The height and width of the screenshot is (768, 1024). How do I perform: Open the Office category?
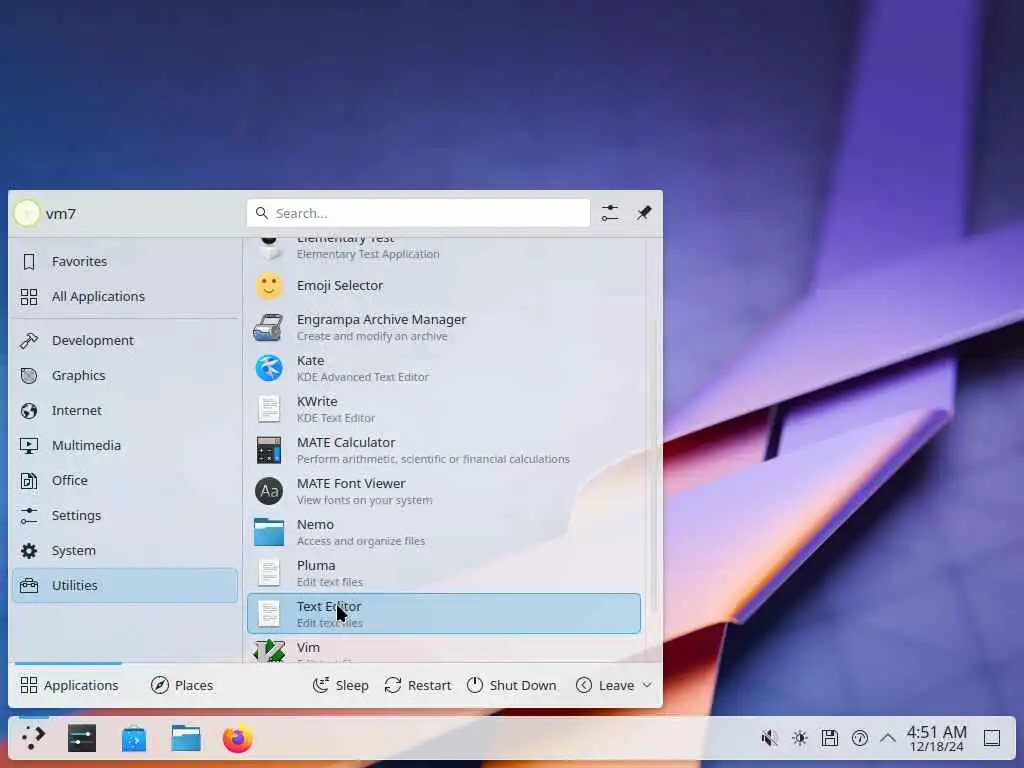(125, 481)
